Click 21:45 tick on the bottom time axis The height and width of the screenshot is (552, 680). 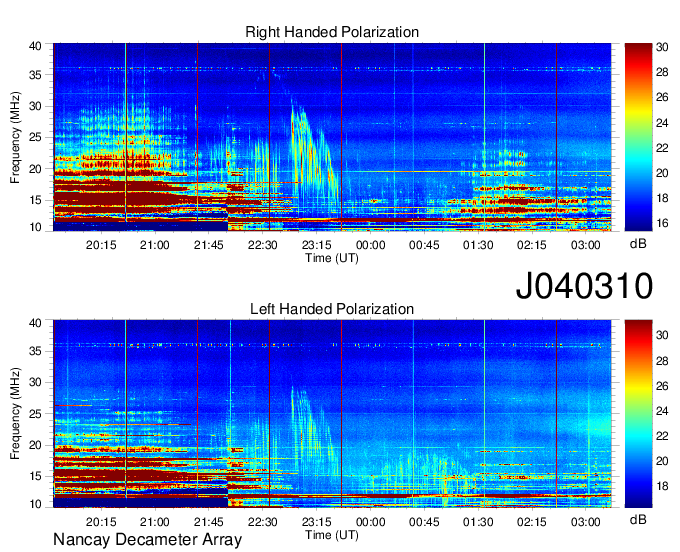(x=209, y=522)
